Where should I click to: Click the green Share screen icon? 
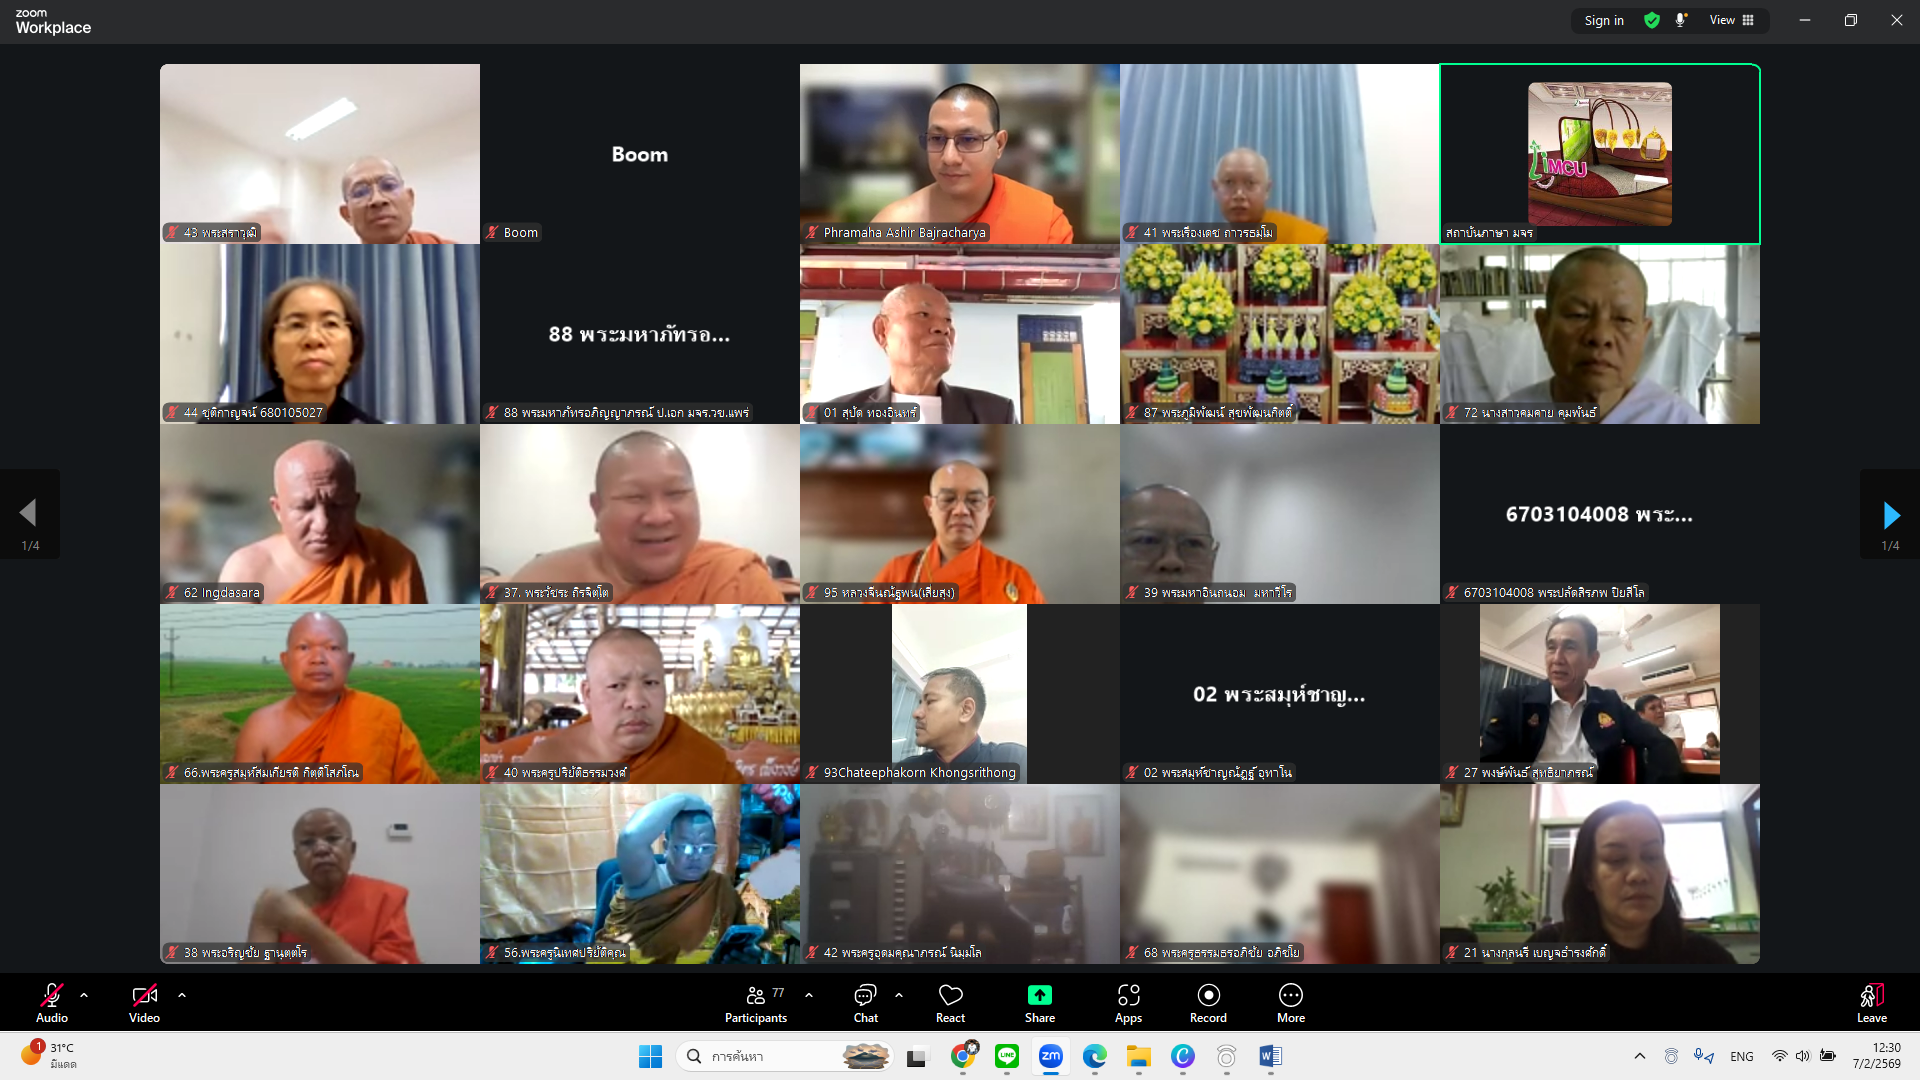[x=1039, y=995]
